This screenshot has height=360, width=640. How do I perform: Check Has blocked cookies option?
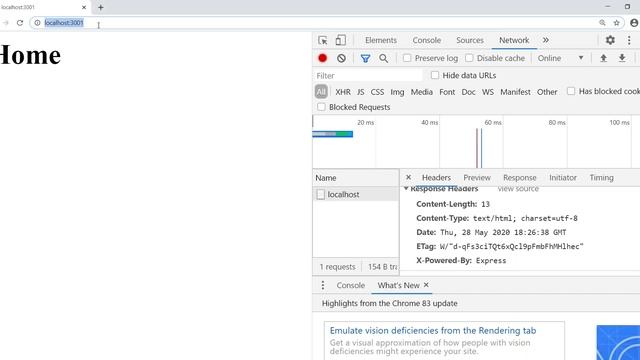click(x=571, y=91)
